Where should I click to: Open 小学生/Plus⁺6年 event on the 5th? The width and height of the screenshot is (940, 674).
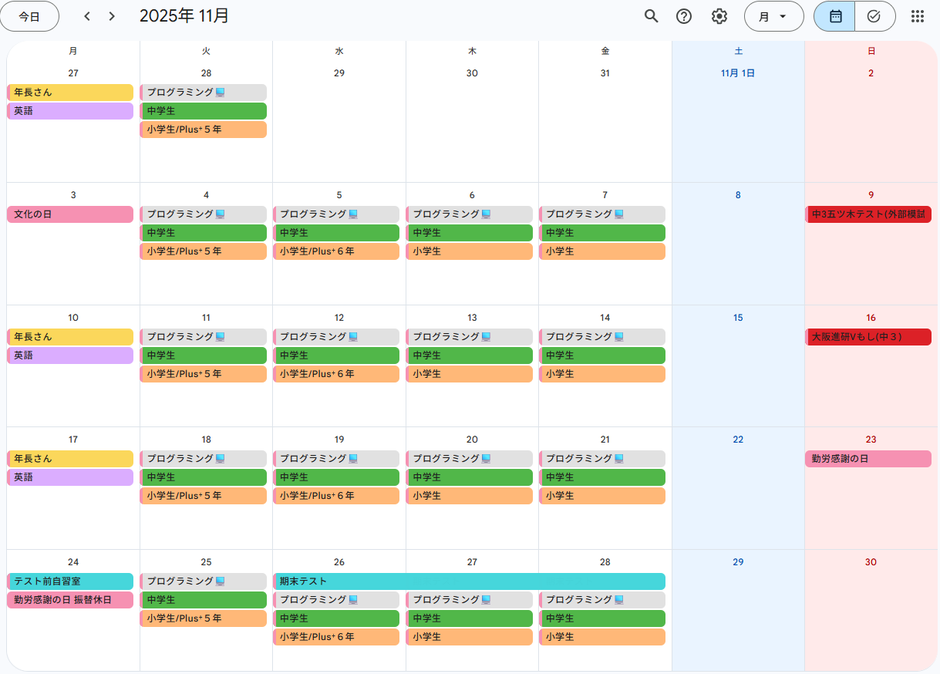pos(336,251)
